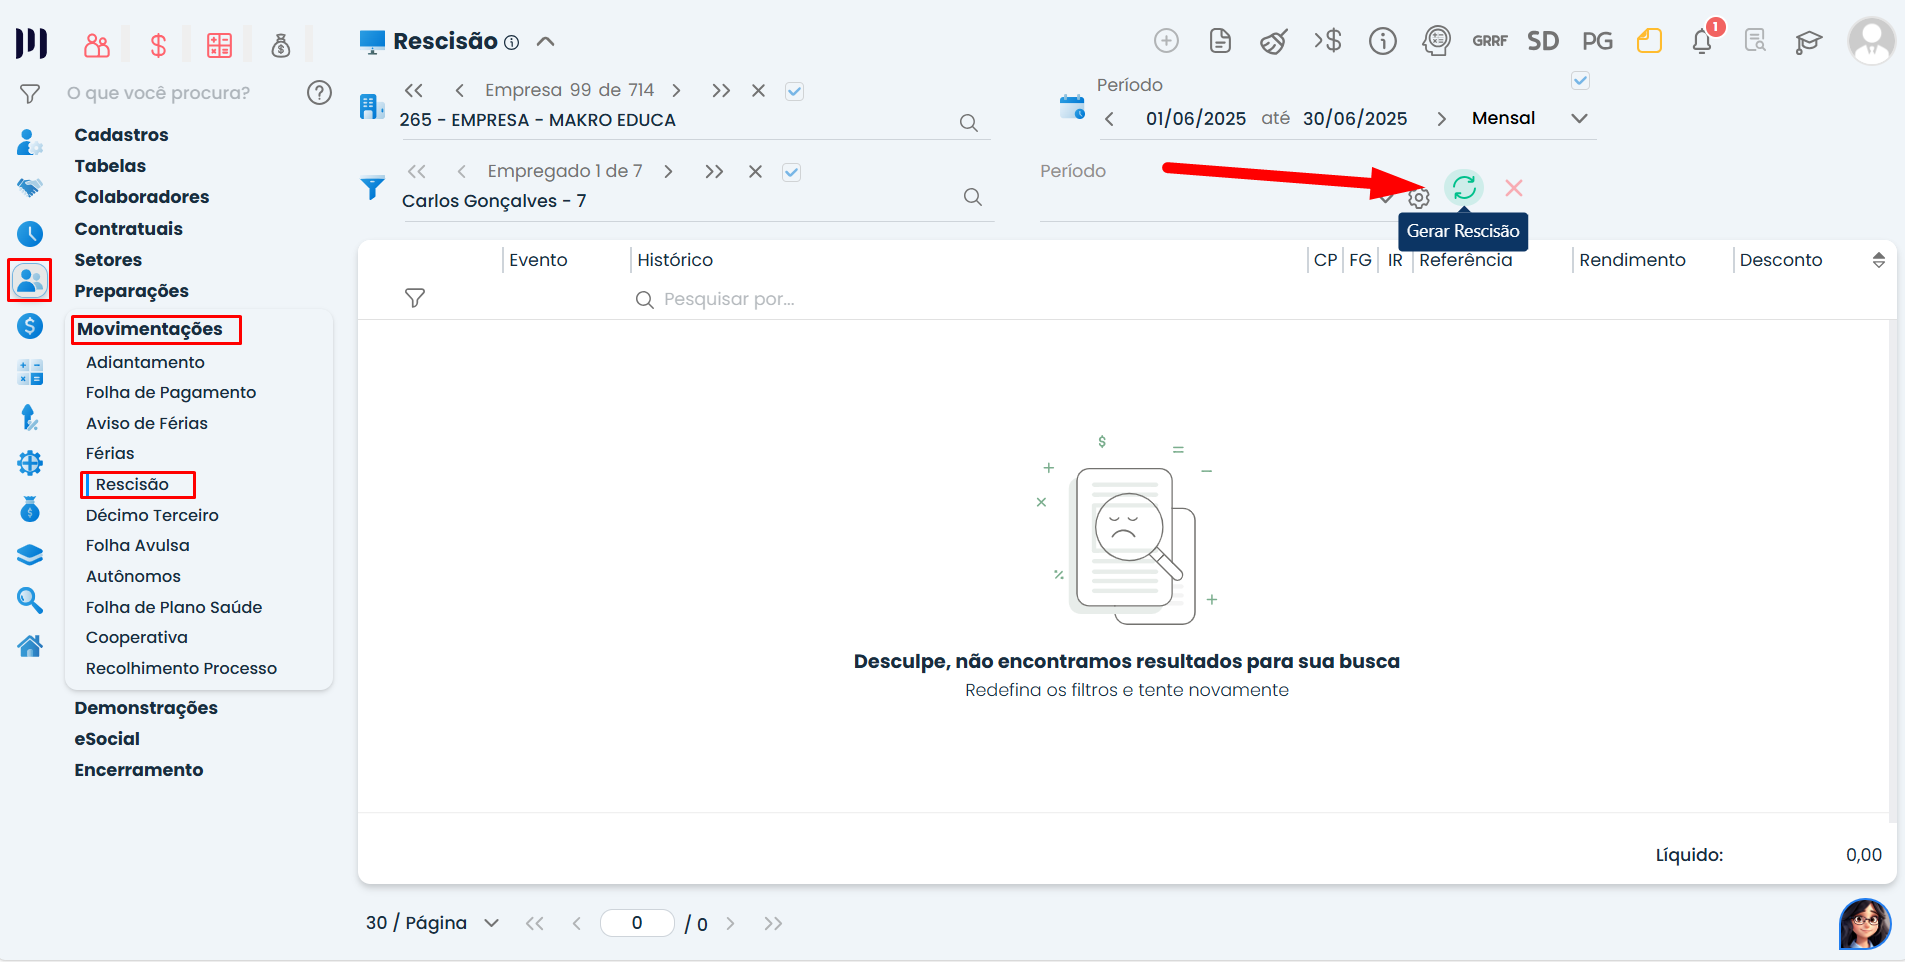Viewport: 1905px width, 962px height.
Task: Go to next Empresa arrow
Action: point(677,91)
